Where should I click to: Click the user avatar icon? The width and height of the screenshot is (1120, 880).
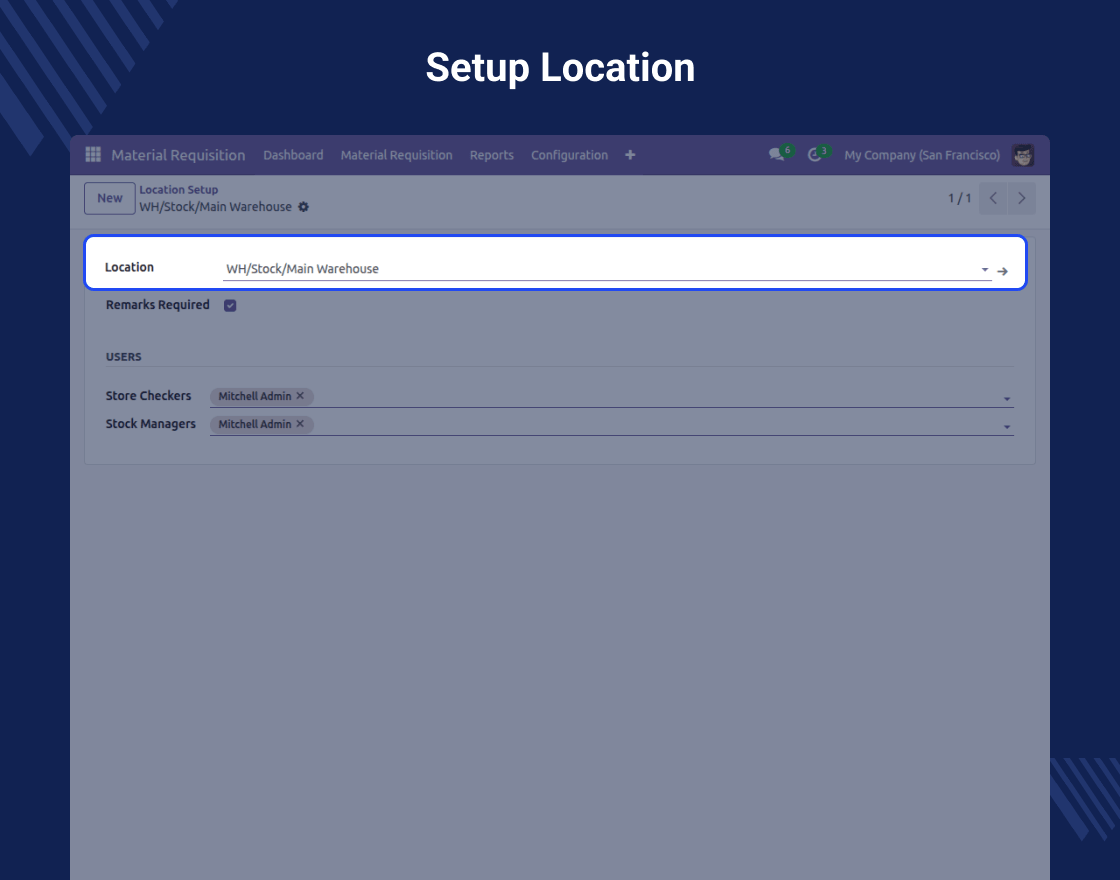[1022, 155]
